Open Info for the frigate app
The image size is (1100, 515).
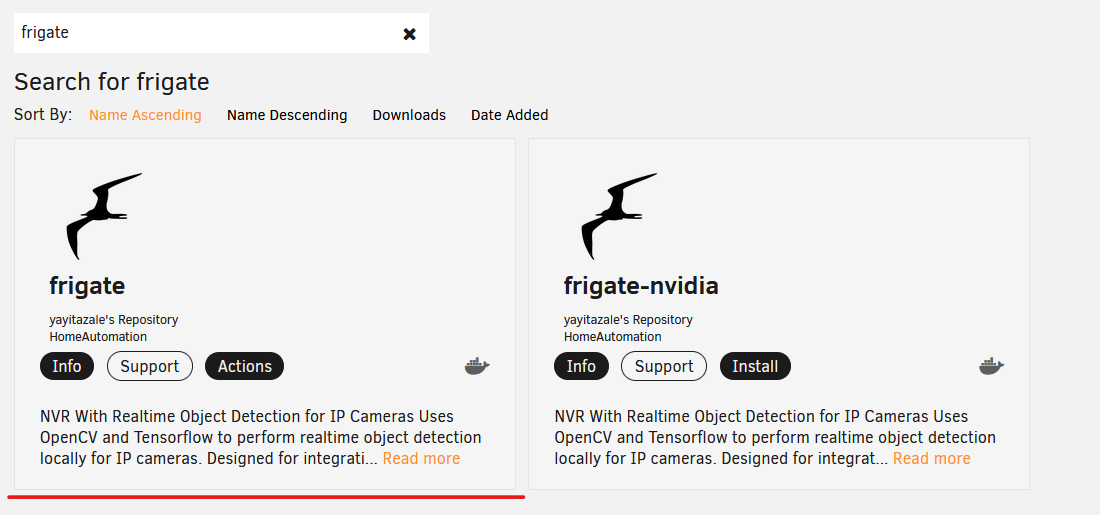click(x=67, y=366)
